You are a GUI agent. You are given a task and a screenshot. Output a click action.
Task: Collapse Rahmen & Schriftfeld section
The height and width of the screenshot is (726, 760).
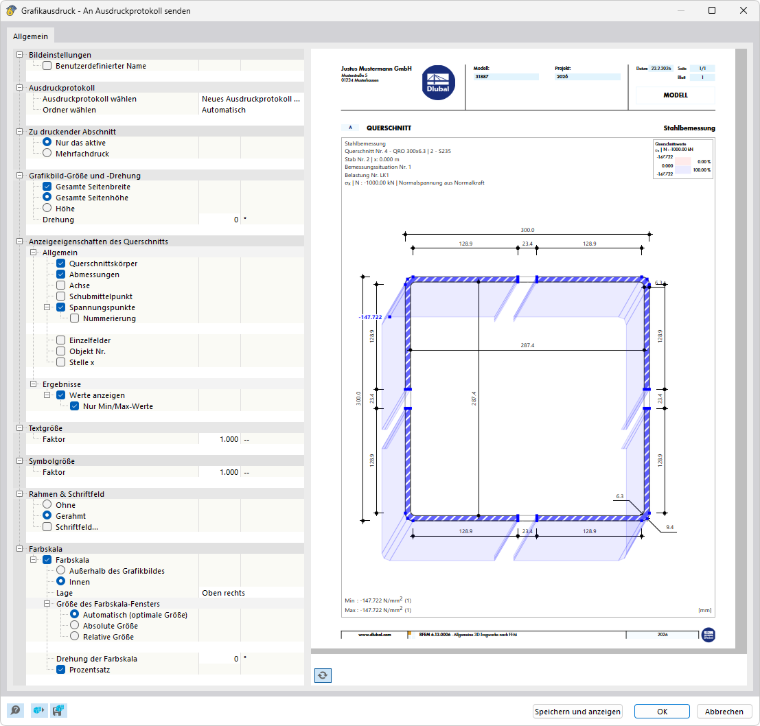point(19,494)
